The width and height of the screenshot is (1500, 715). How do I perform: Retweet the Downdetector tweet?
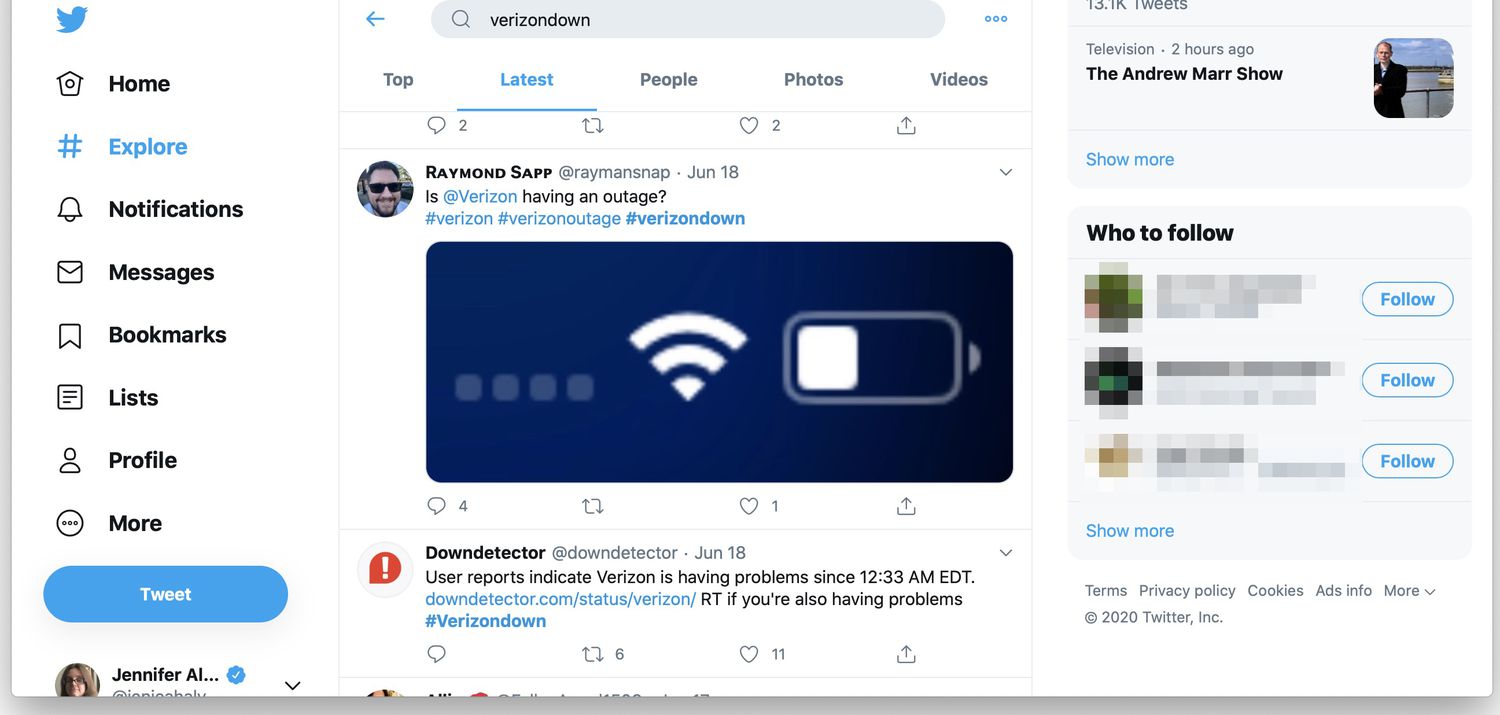[x=593, y=654]
